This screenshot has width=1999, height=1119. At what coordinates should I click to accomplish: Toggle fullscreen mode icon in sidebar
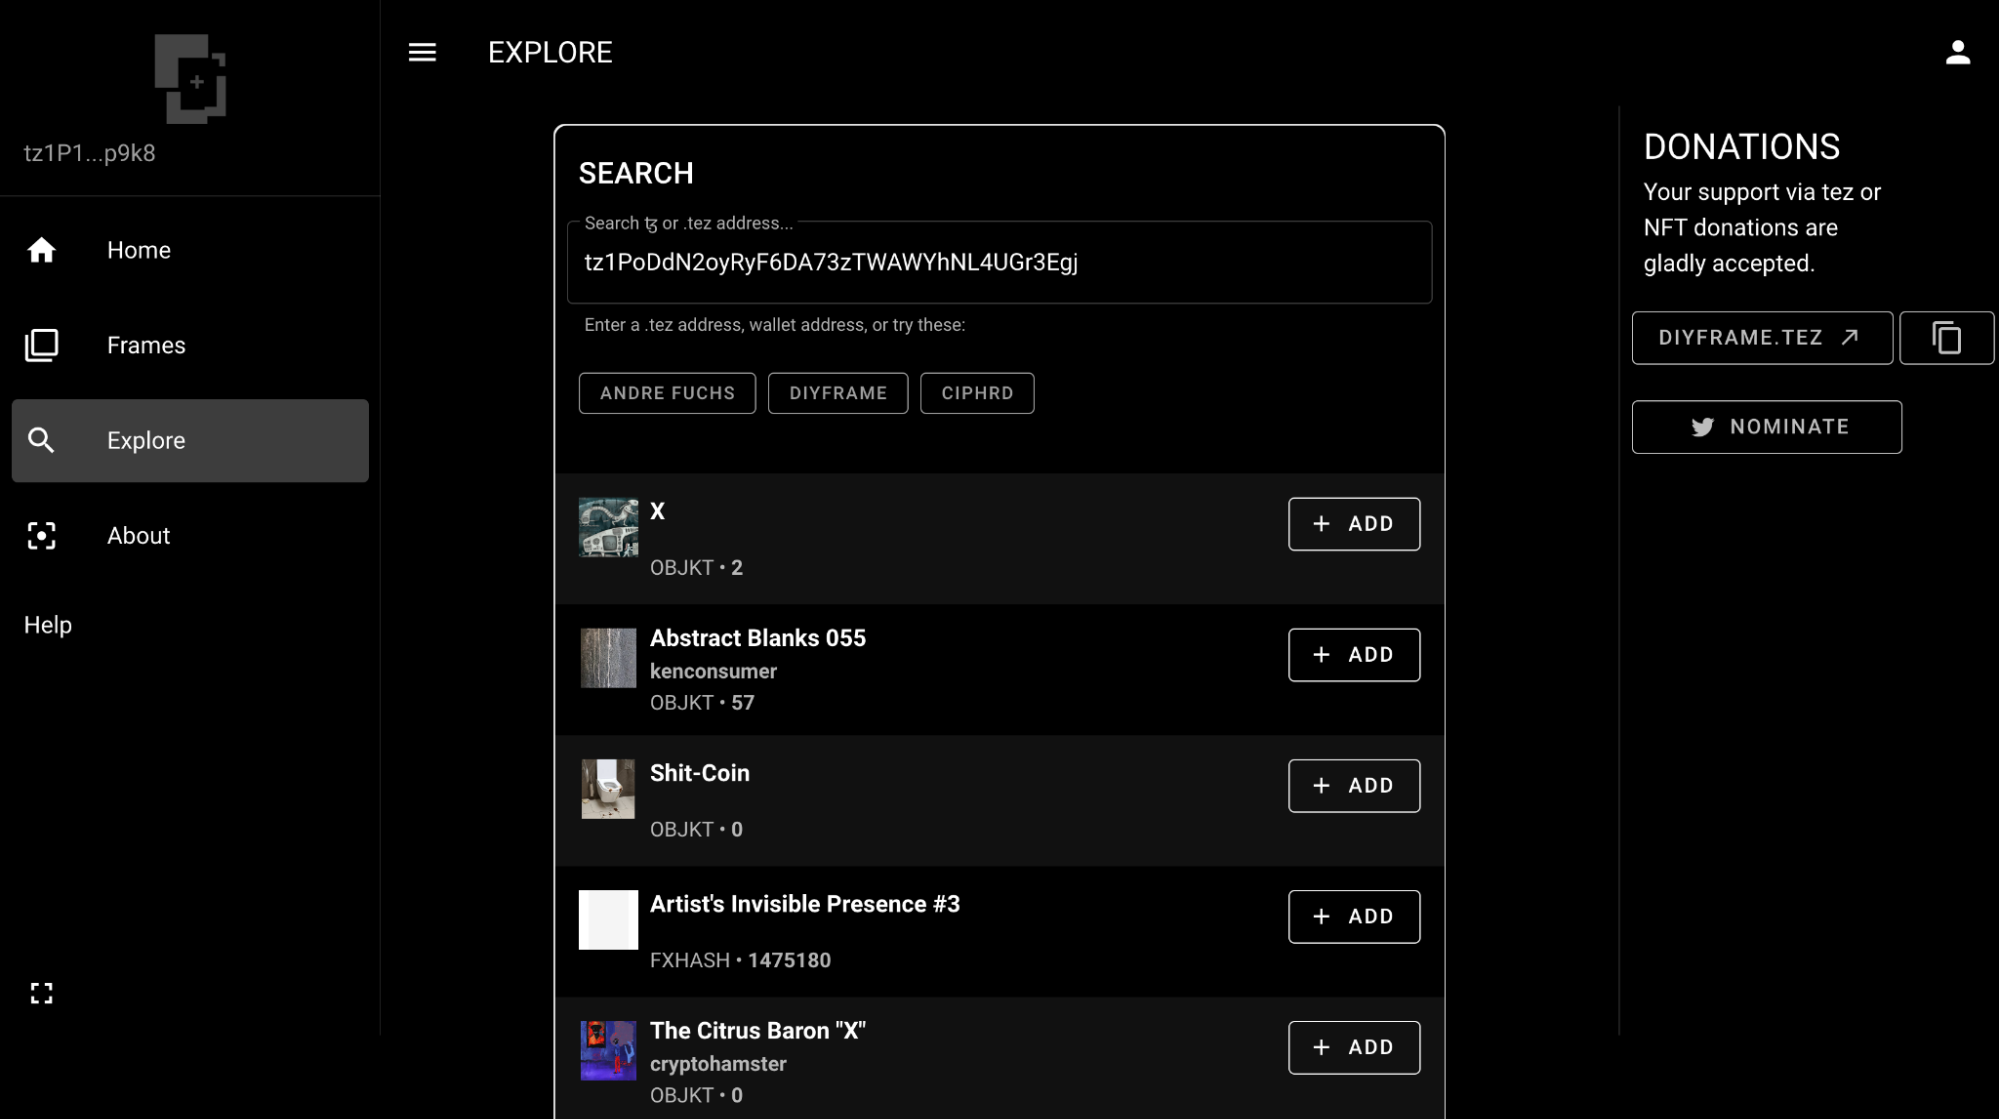tap(41, 993)
